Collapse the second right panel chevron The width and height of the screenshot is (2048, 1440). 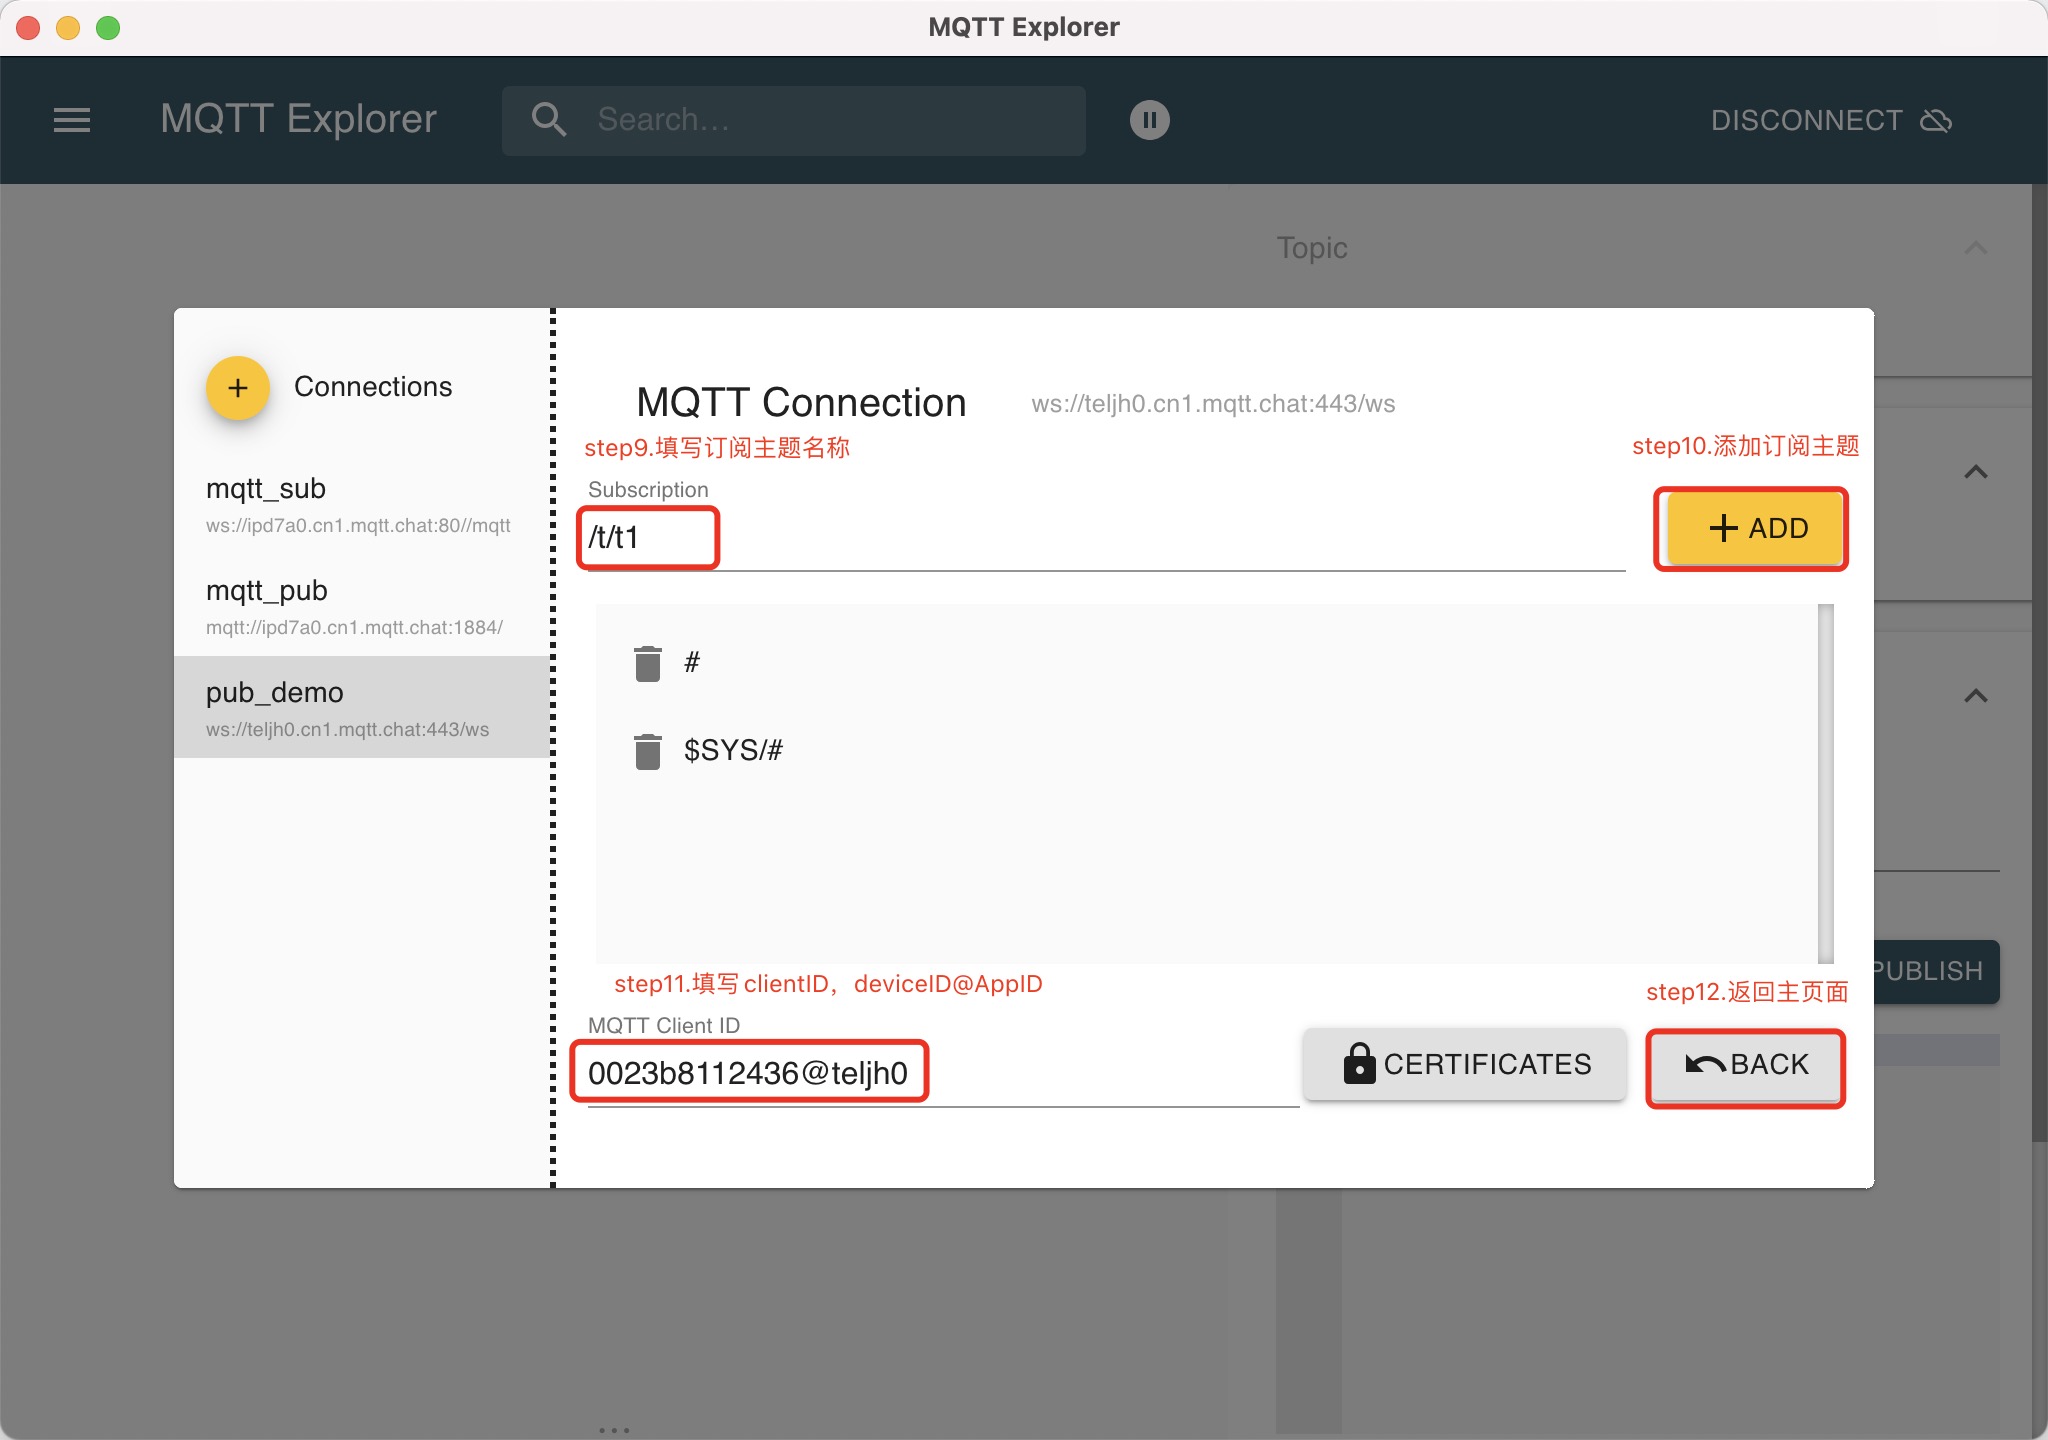tap(1975, 472)
